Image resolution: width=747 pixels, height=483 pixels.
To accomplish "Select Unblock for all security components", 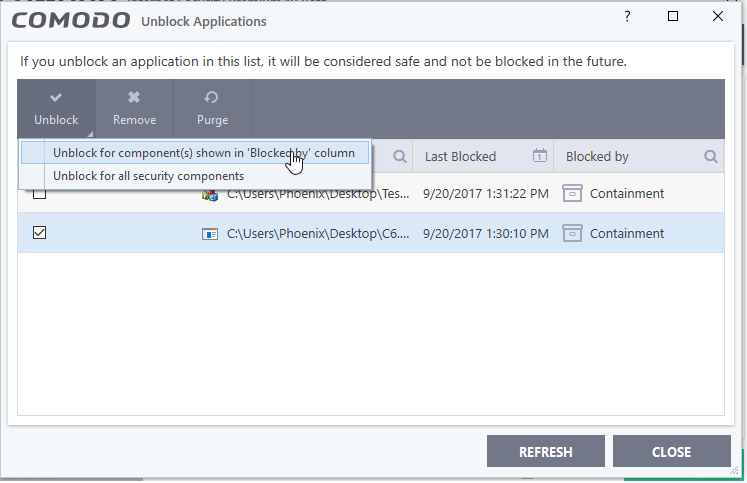I will (x=148, y=175).
